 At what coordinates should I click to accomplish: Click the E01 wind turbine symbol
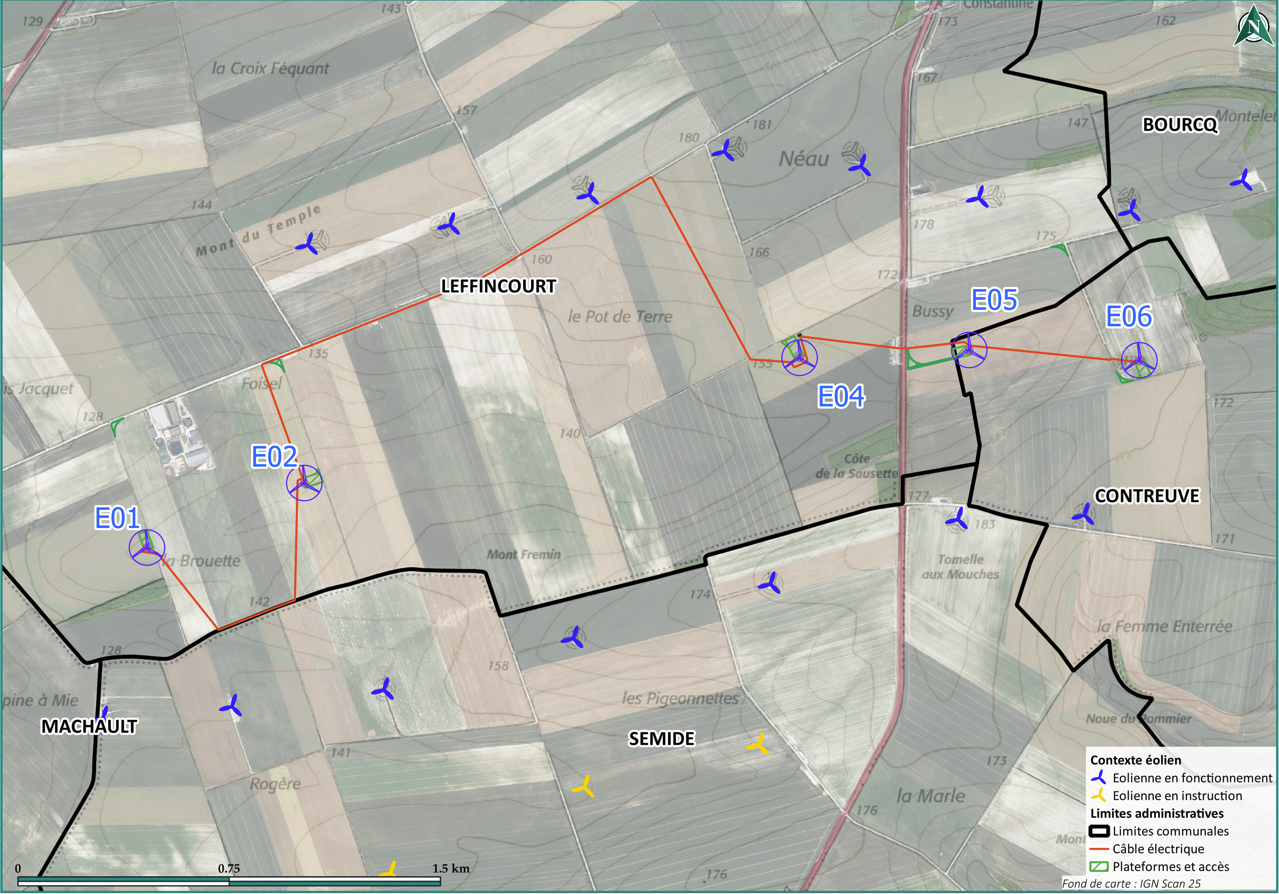(147, 546)
